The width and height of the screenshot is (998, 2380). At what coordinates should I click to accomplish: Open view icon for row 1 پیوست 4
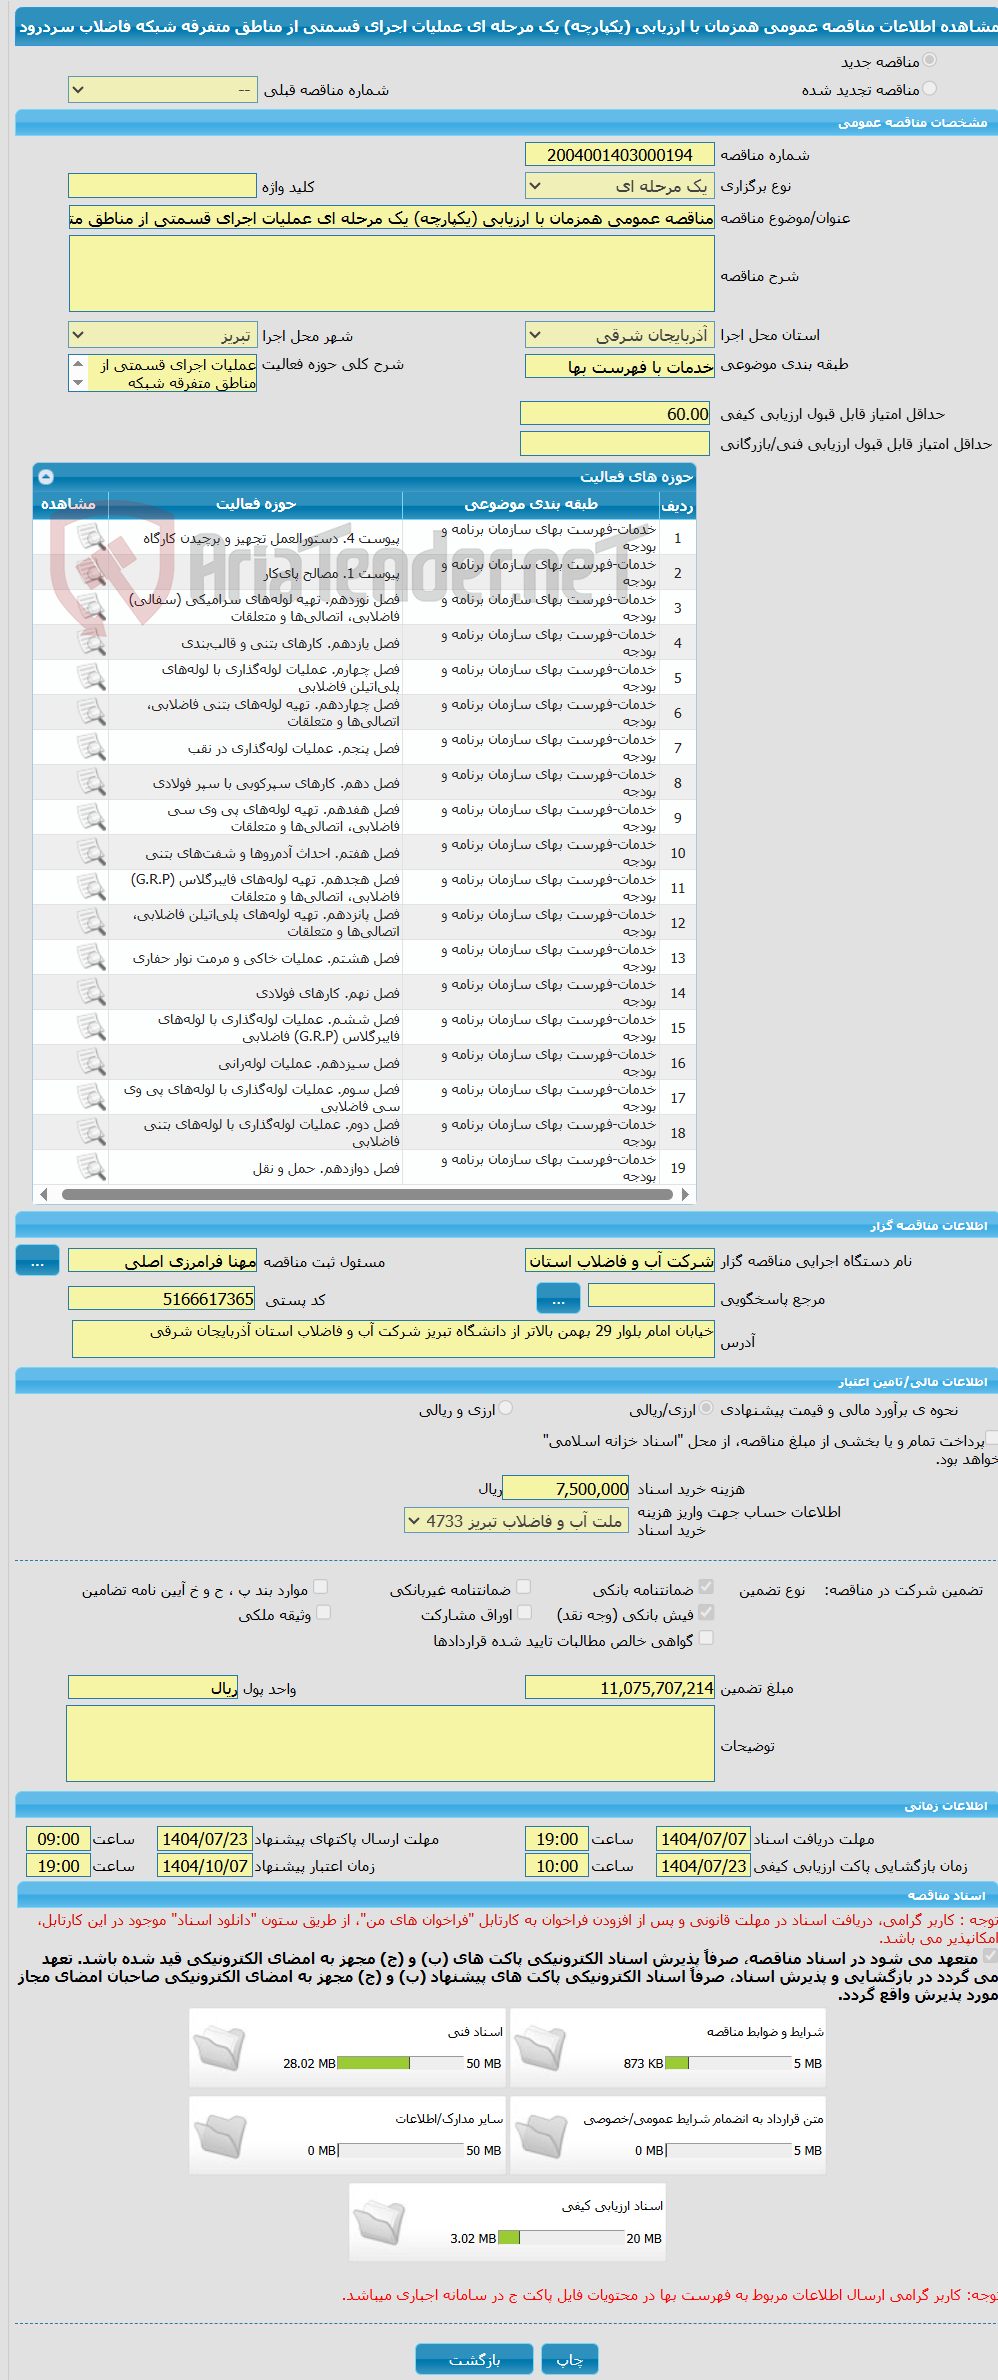point(91,538)
